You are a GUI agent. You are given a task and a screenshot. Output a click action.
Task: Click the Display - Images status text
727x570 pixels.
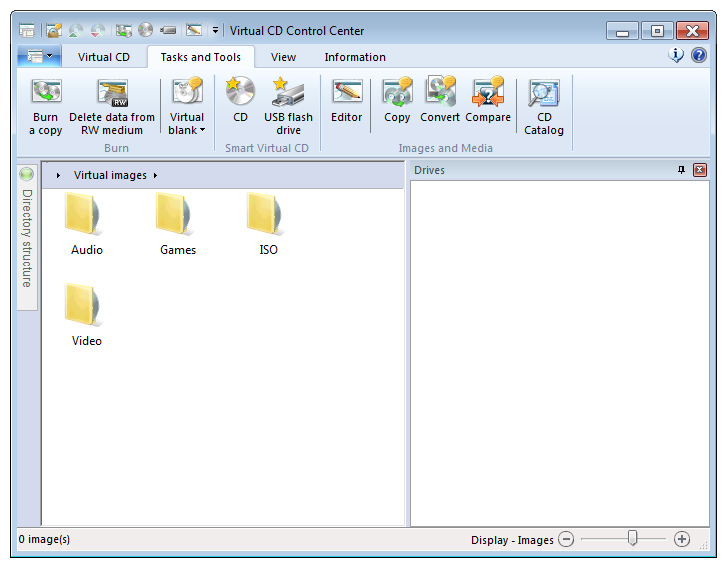tap(512, 540)
